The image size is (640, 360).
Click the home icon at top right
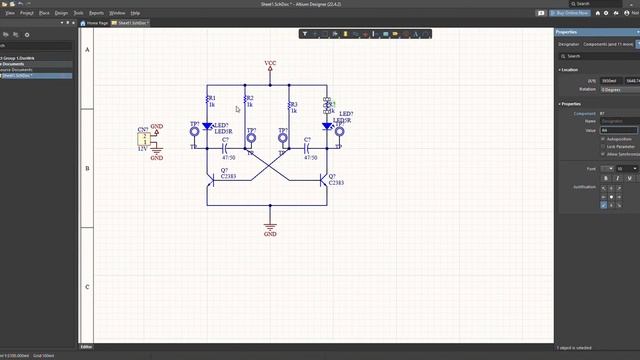tap(598, 13)
